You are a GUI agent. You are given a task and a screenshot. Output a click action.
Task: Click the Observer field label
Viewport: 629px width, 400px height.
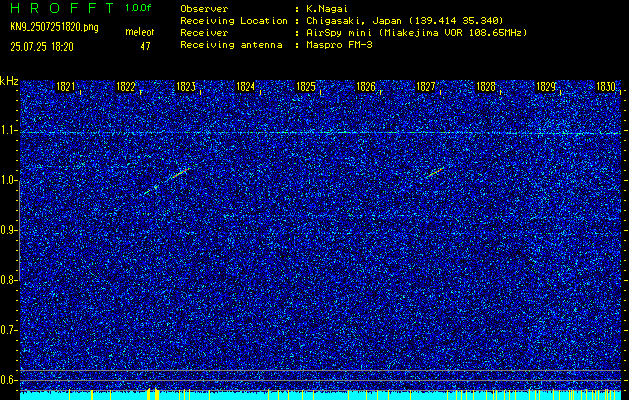(204, 8)
